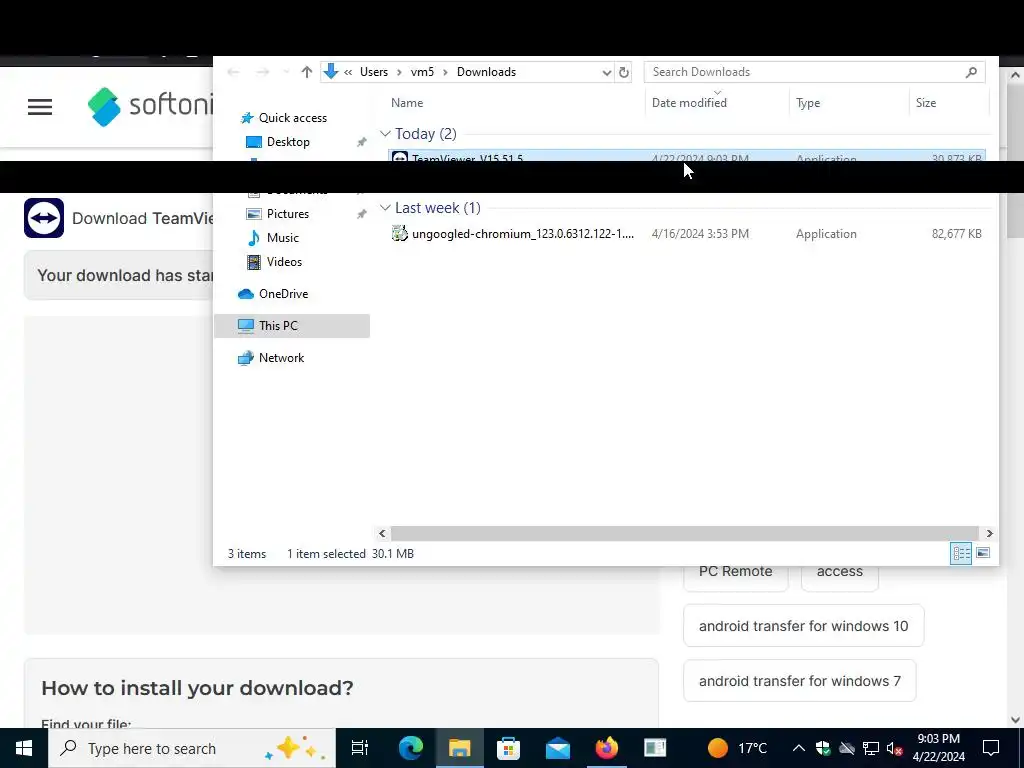Click the Up folder arrow in File Explorer
Screen dimensions: 1024x768
click(306, 72)
